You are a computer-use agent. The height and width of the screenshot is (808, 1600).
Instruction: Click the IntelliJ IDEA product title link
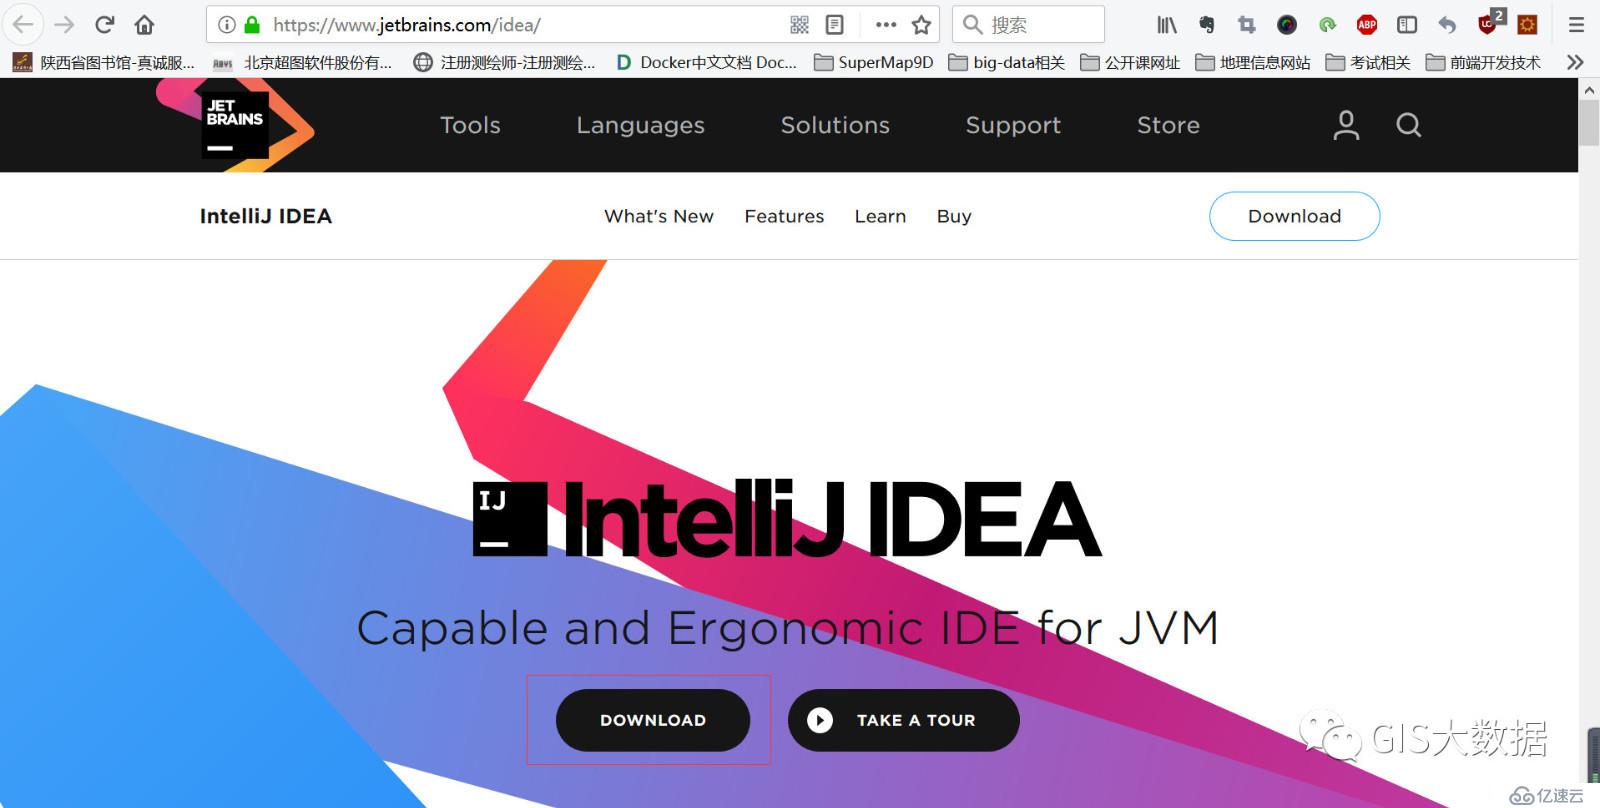pyautogui.click(x=265, y=216)
